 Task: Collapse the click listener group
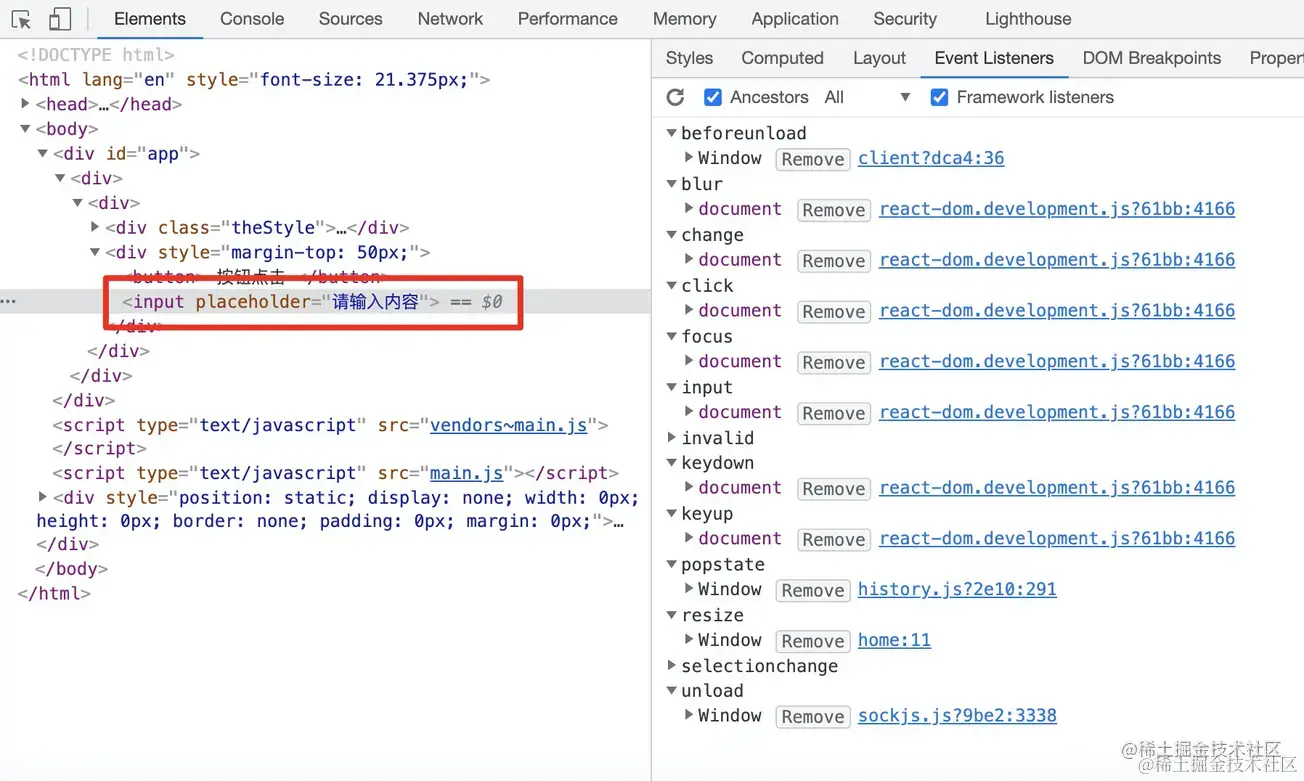click(x=672, y=286)
